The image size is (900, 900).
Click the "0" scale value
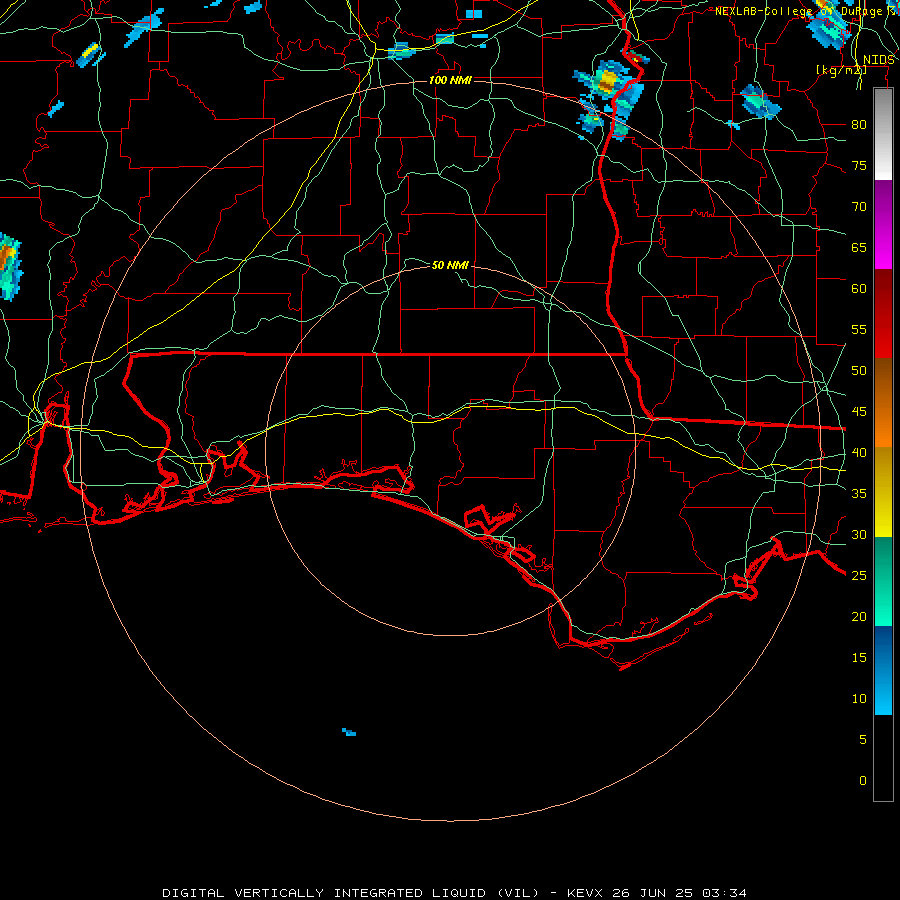(x=863, y=781)
